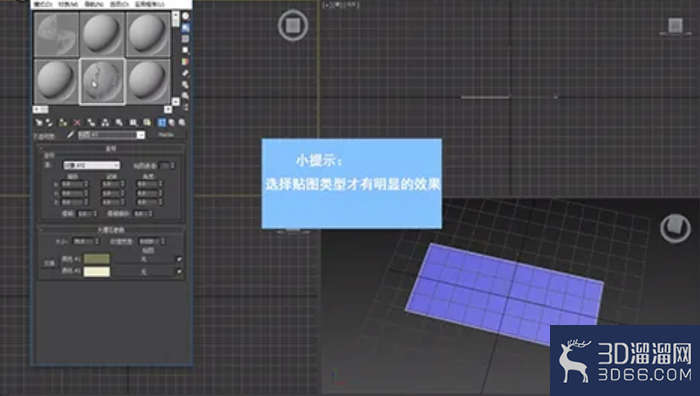The image size is (700, 396).
Task: Click the Sample UV Tiling icon
Action: coord(185,50)
